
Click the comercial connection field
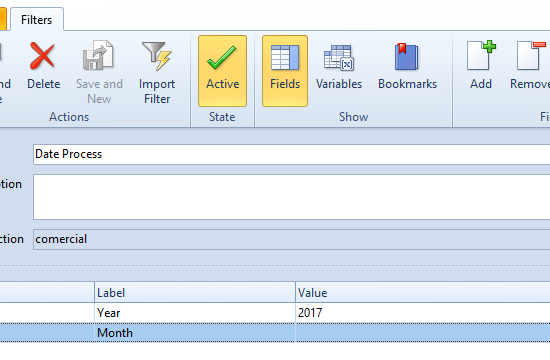tap(291, 239)
